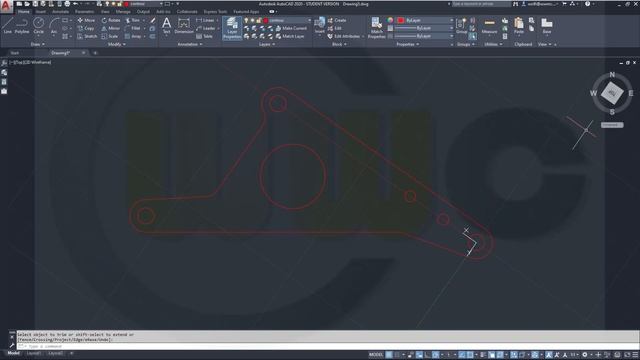Expand the Layers panel

267,44
